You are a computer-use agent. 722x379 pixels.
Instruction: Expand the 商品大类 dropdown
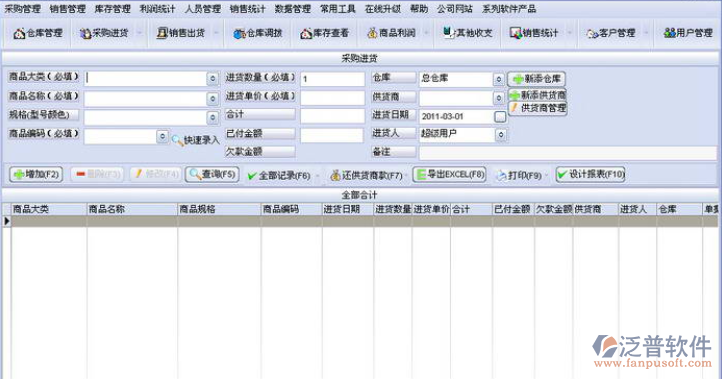[x=213, y=79]
